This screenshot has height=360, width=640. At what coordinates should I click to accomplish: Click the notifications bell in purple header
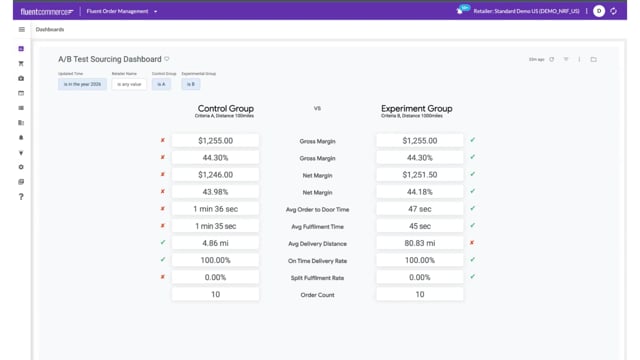click(460, 11)
